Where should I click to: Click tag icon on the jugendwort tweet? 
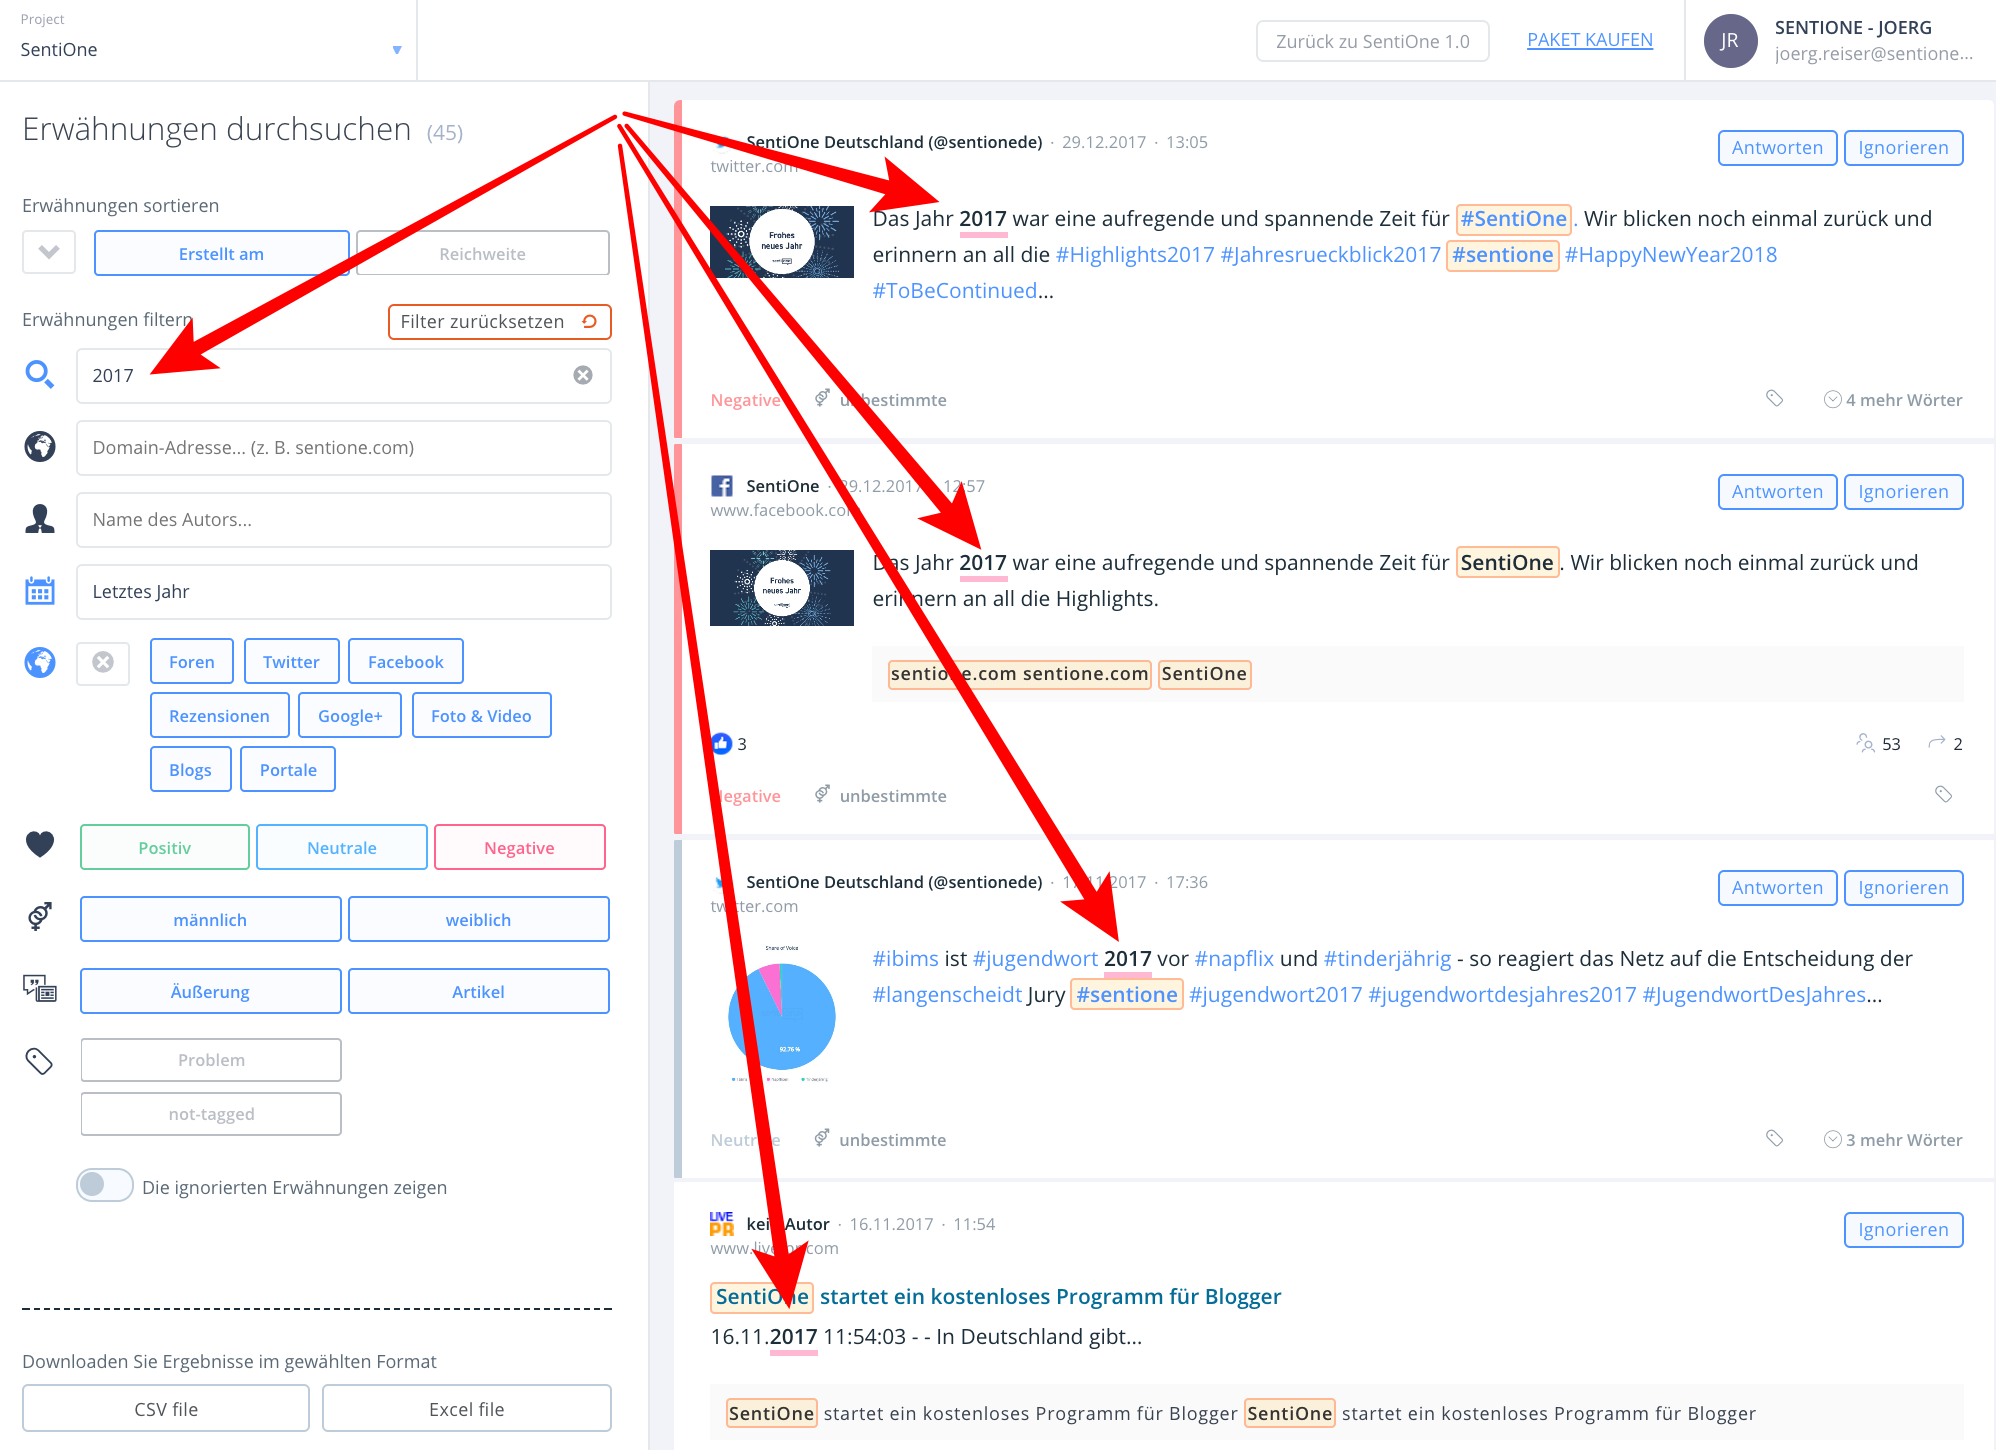point(1775,1138)
